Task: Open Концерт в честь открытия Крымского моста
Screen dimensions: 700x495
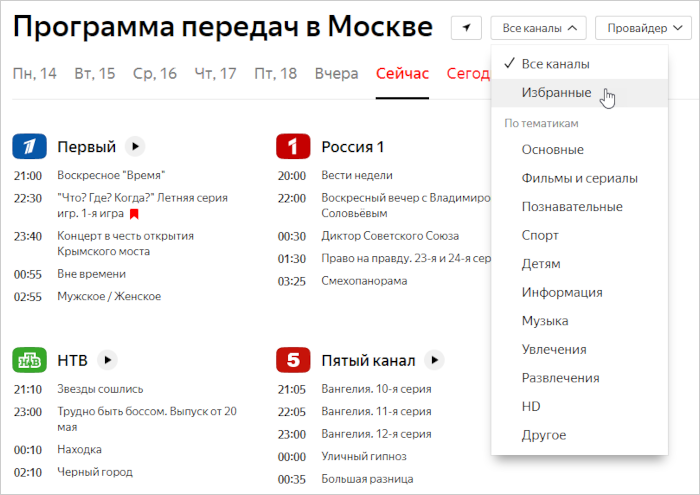Action: click(x=125, y=243)
